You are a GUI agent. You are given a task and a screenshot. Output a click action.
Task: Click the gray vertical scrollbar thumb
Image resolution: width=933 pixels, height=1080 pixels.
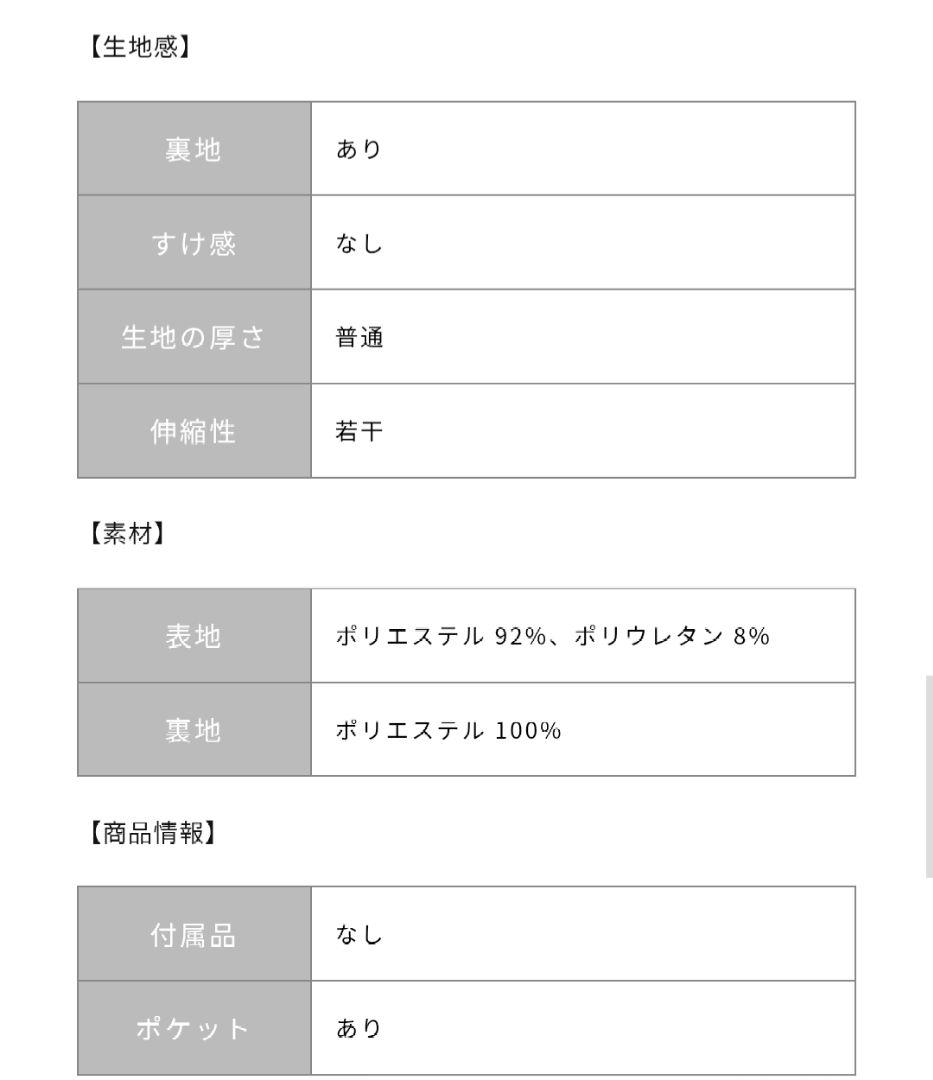[927, 776]
